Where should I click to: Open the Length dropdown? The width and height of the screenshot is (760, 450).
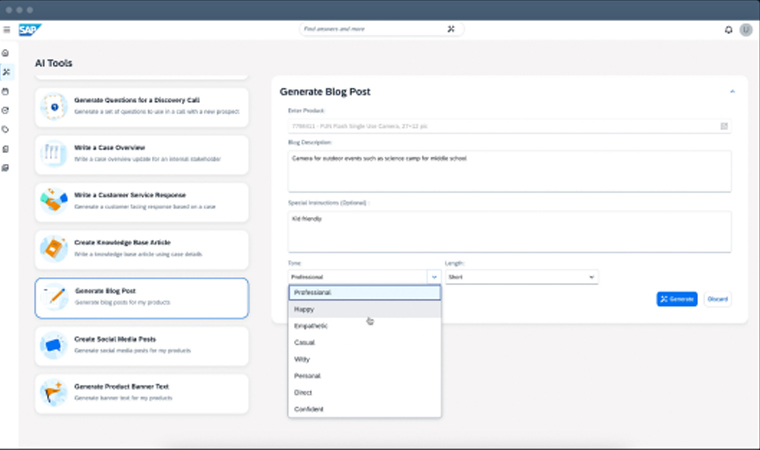tap(521, 276)
